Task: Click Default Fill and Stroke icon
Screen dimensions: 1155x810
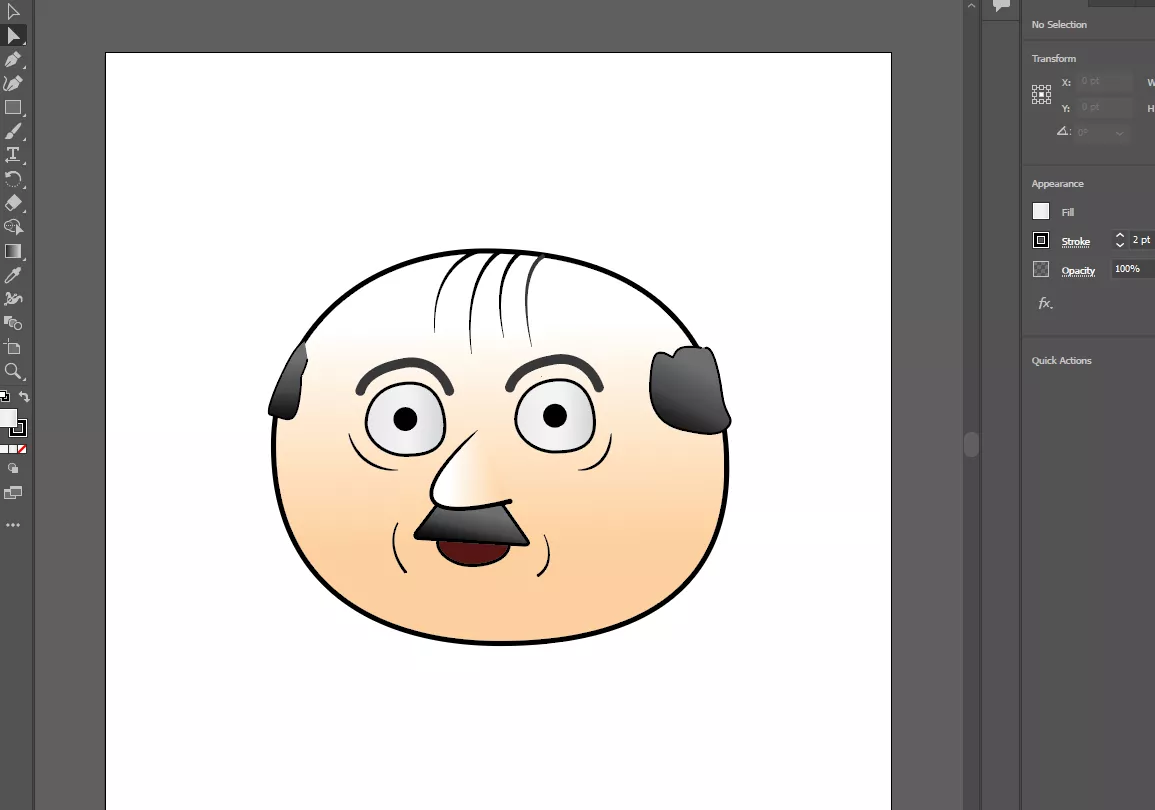Action: click(x=4, y=396)
